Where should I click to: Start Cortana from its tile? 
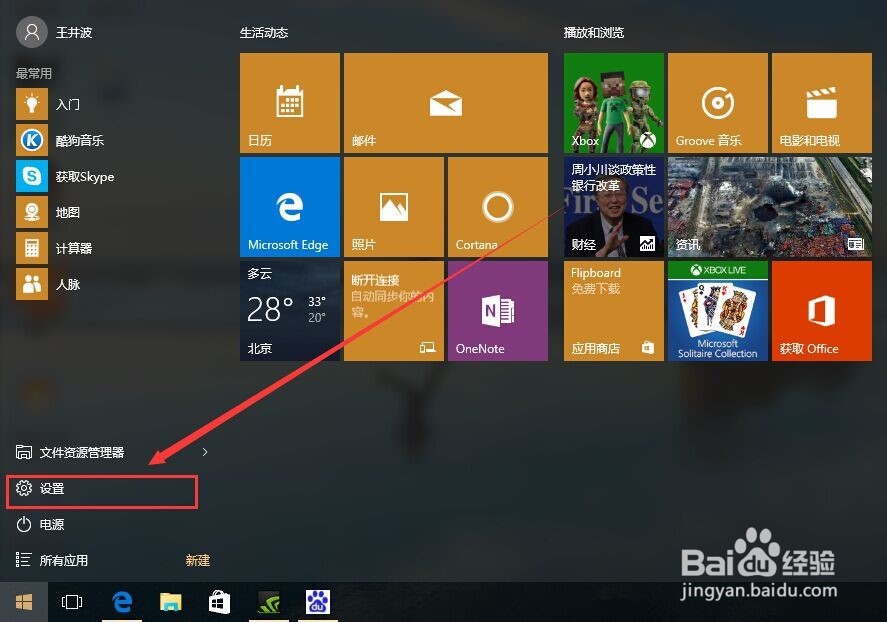point(497,206)
